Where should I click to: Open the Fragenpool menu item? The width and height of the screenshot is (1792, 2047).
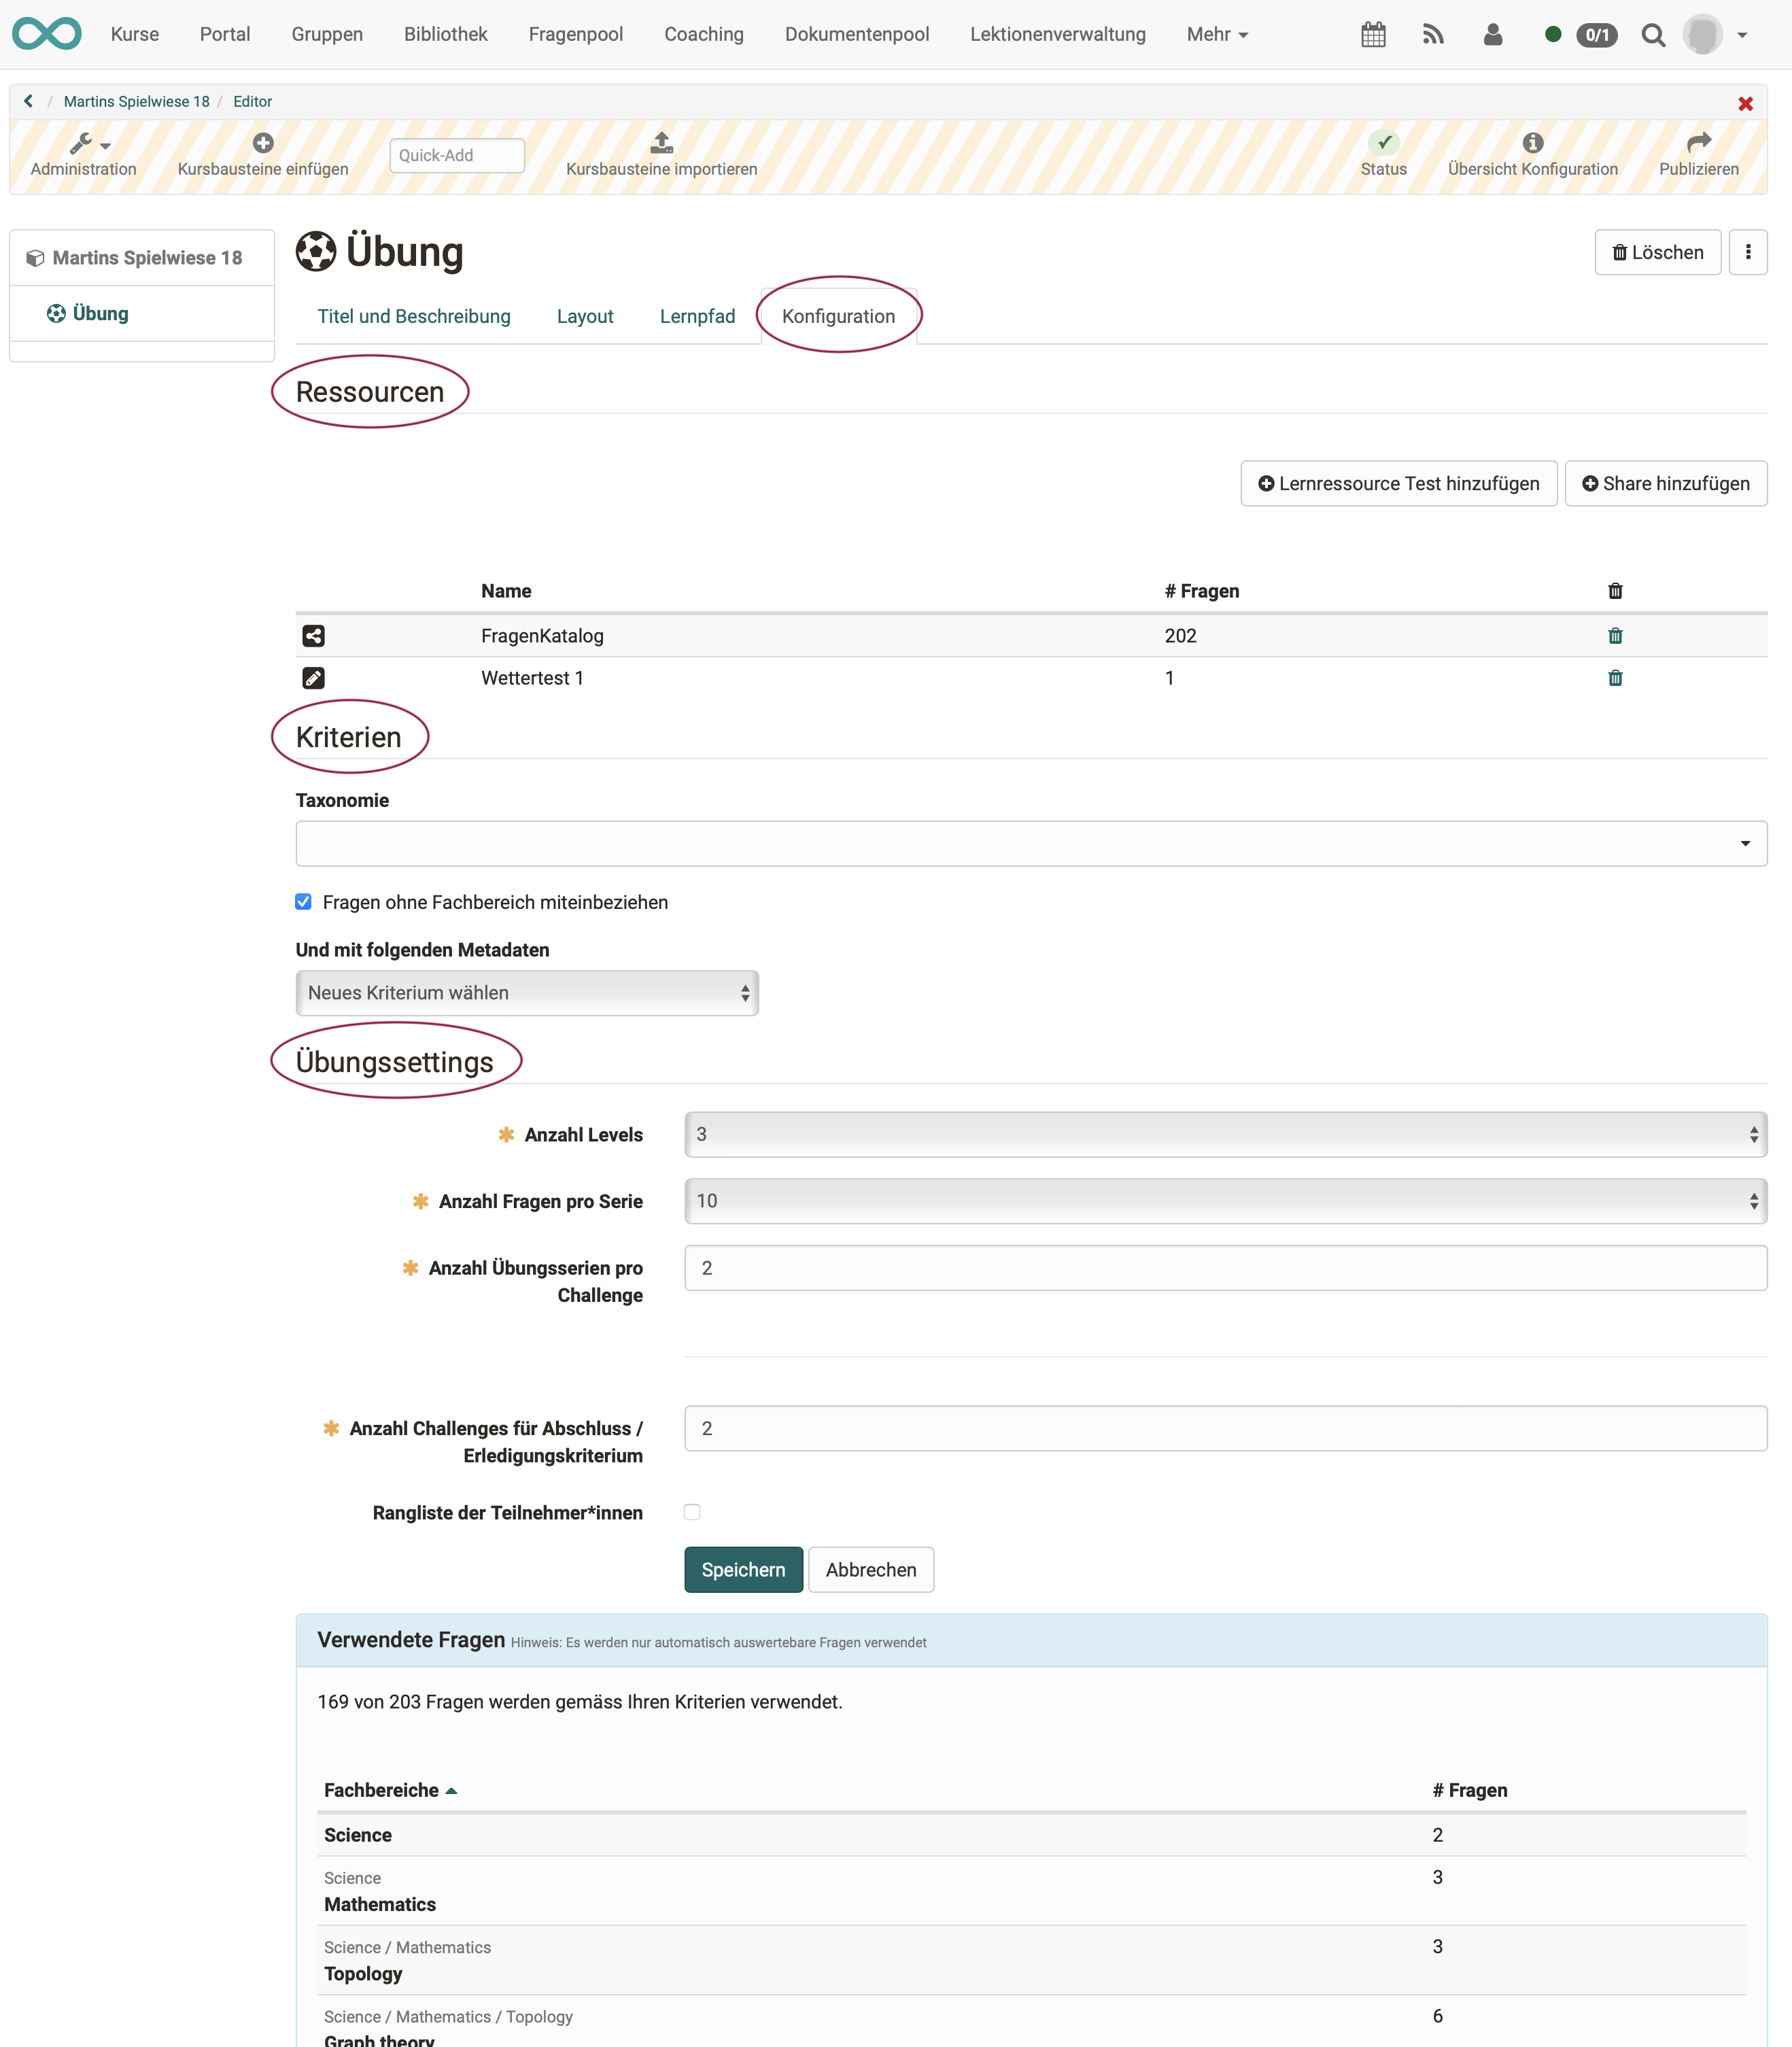tap(576, 34)
